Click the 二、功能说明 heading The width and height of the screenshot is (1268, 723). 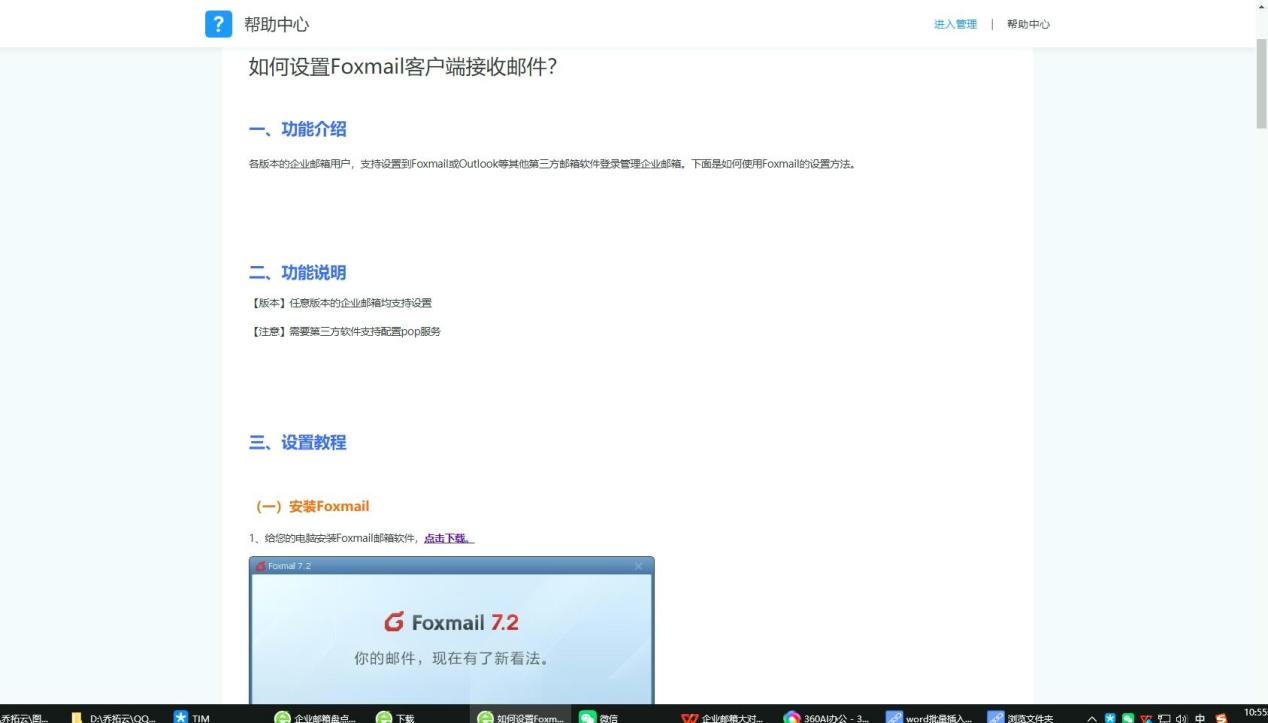click(298, 273)
